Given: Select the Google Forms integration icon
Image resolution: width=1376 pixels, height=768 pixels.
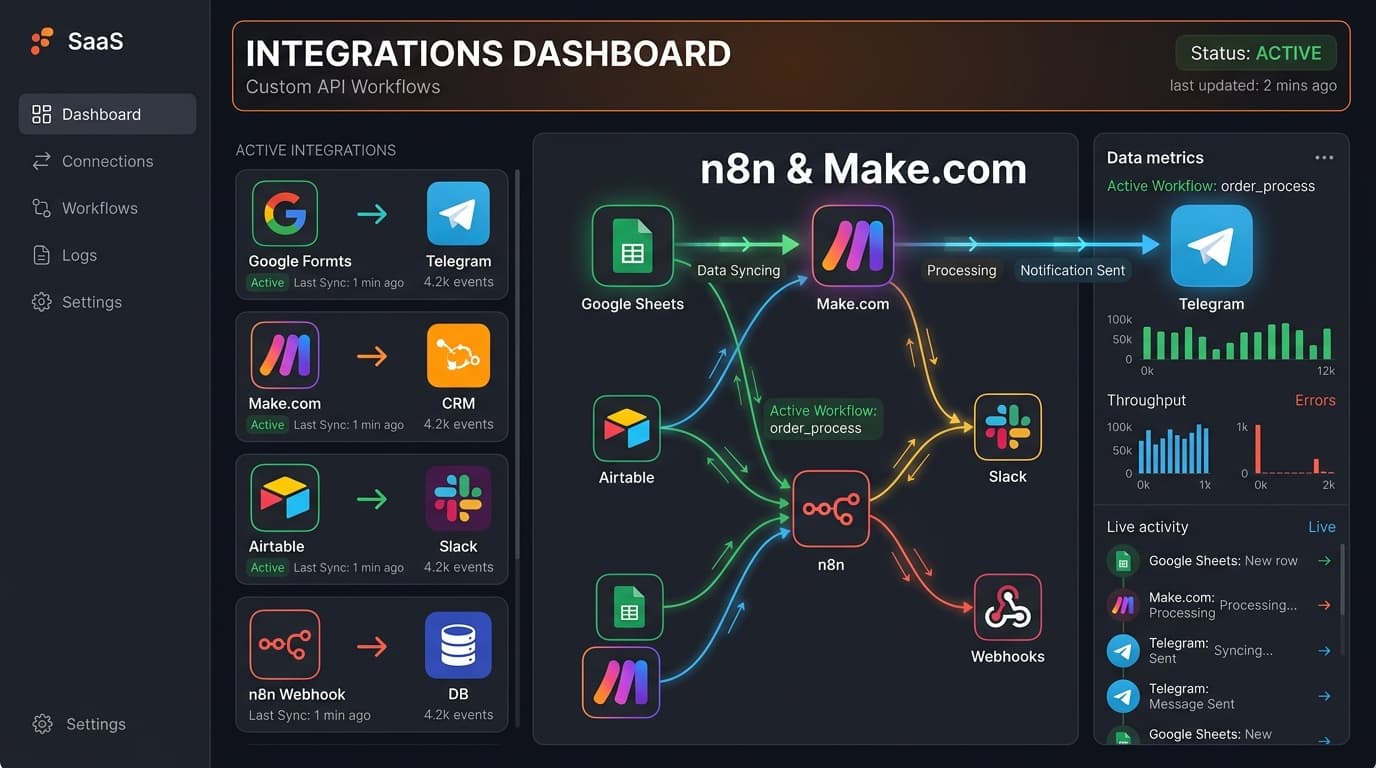Looking at the screenshot, I should 284,212.
